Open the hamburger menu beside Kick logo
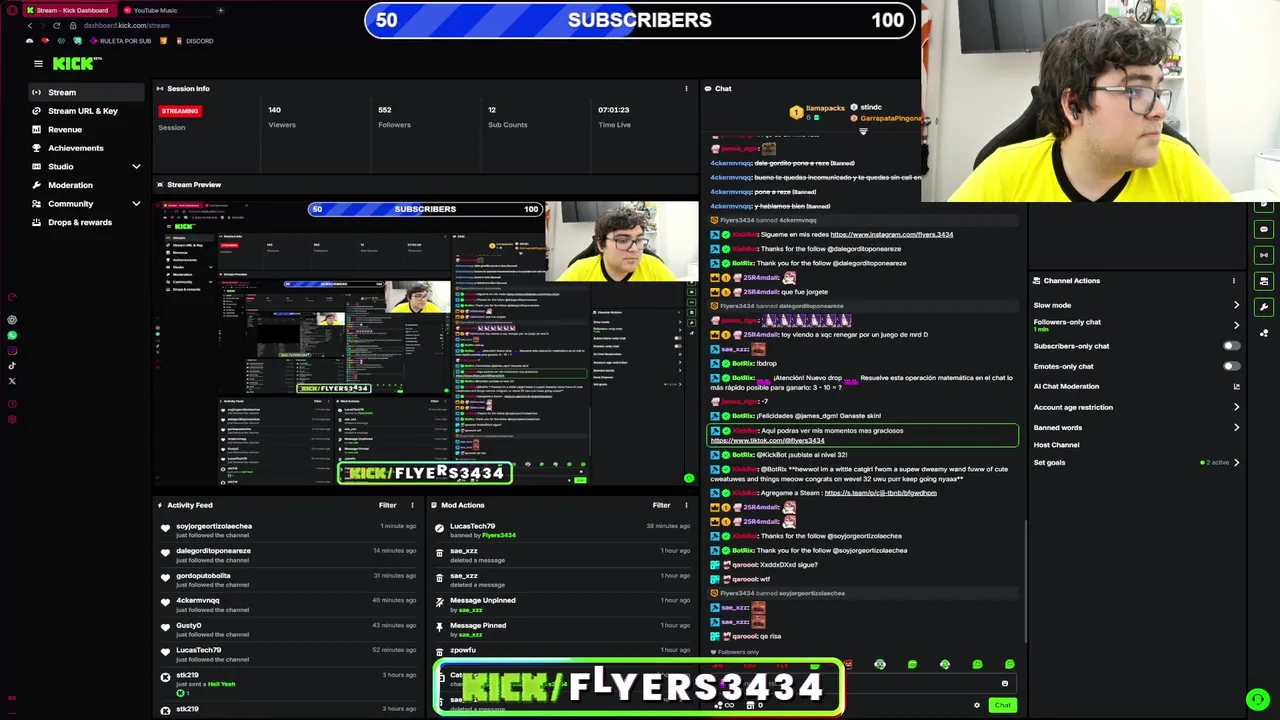Image resolution: width=1280 pixels, height=720 pixels. [x=38, y=63]
